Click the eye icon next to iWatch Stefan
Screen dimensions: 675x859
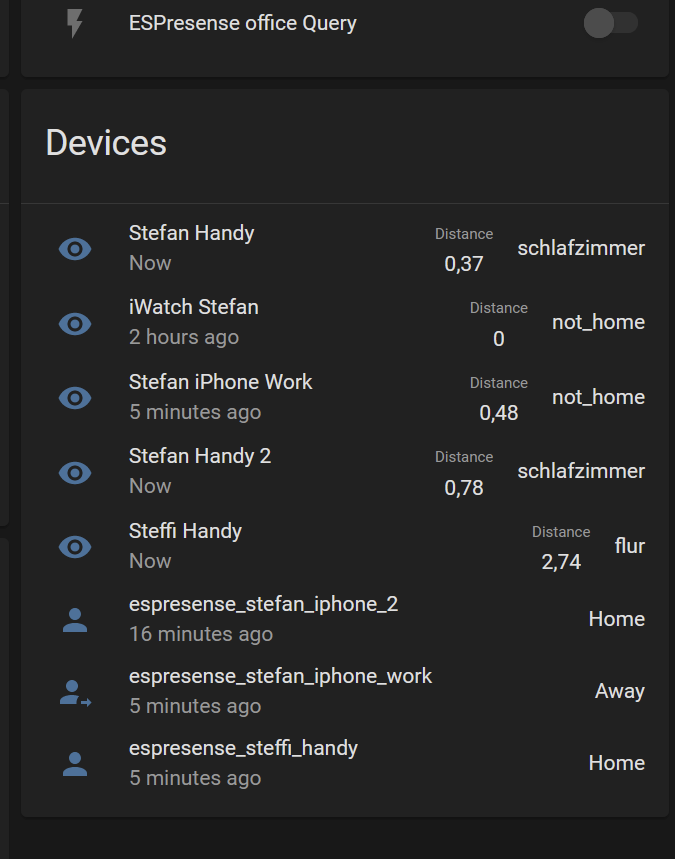75,323
